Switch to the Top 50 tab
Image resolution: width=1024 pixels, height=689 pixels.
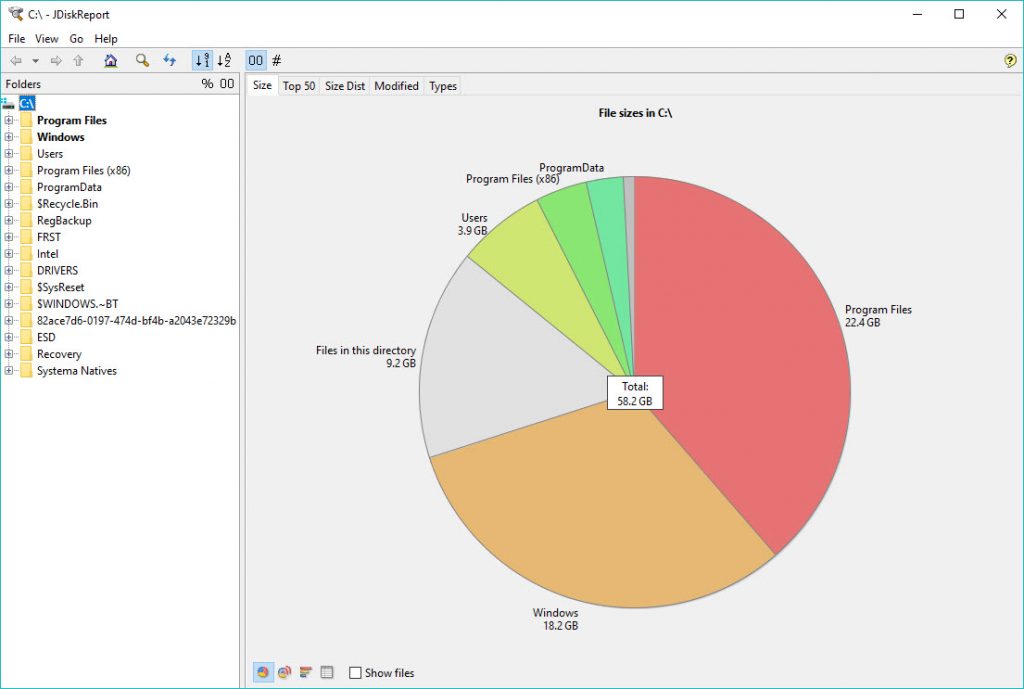[x=298, y=86]
